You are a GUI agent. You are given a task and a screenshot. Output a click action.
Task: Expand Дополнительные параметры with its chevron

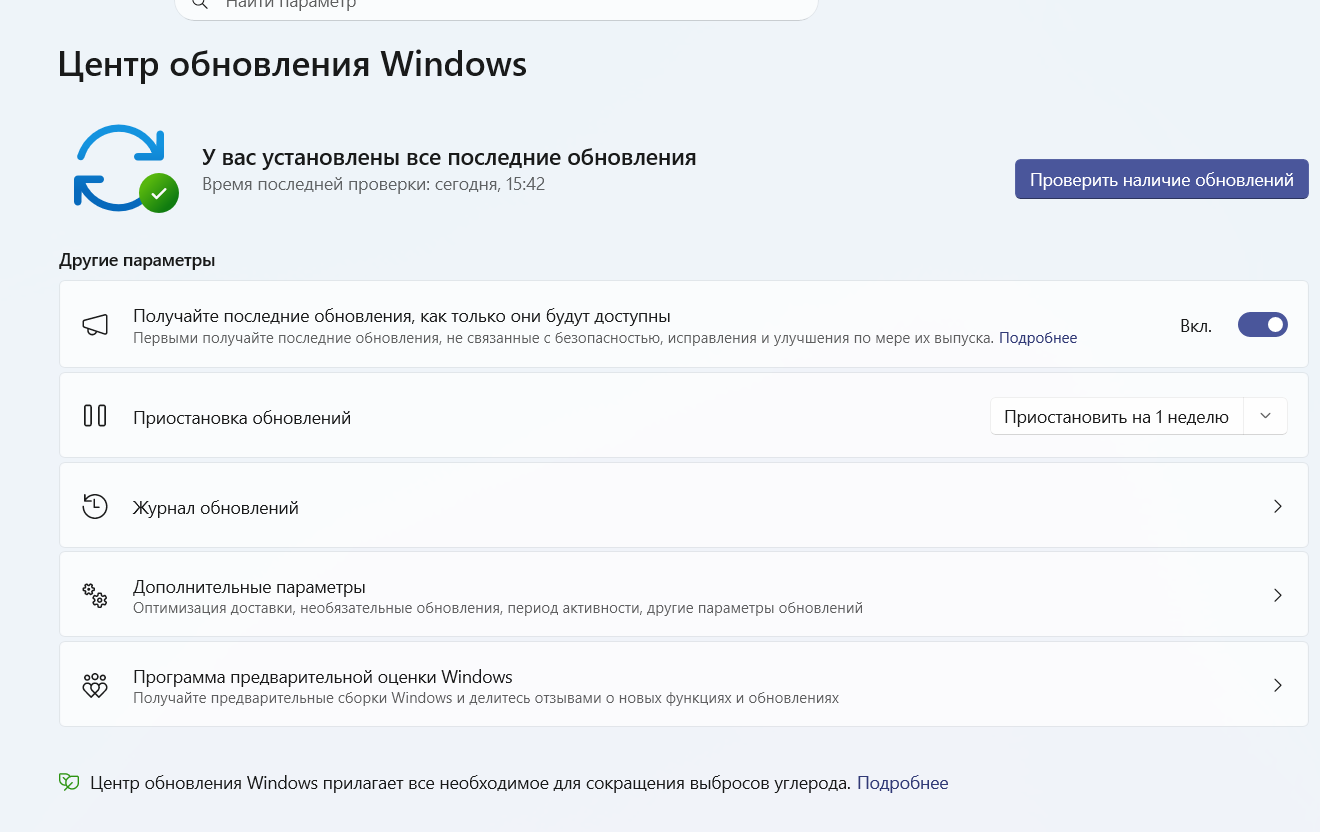point(1277,596)
